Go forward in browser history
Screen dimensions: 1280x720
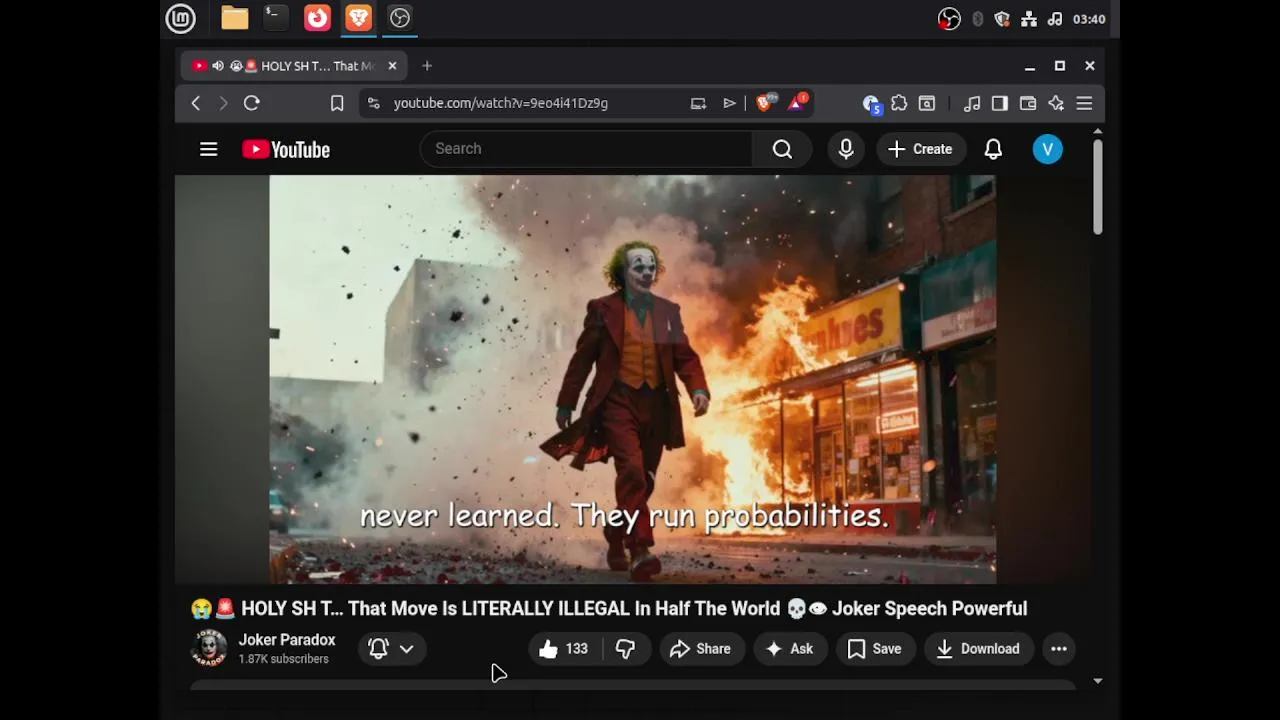coord(223,103)
